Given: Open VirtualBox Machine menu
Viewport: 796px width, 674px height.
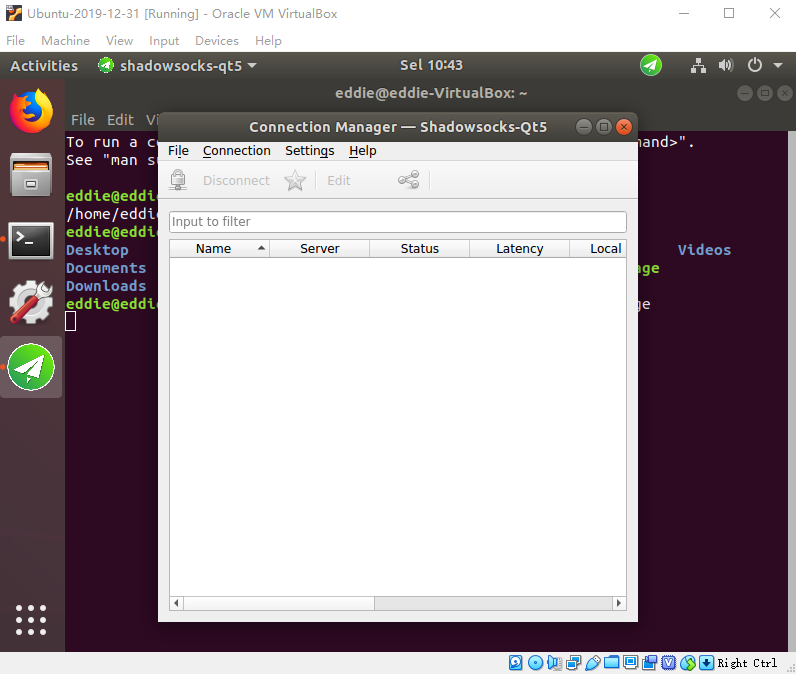Looking at the screenshot, I should coord(65,41).
